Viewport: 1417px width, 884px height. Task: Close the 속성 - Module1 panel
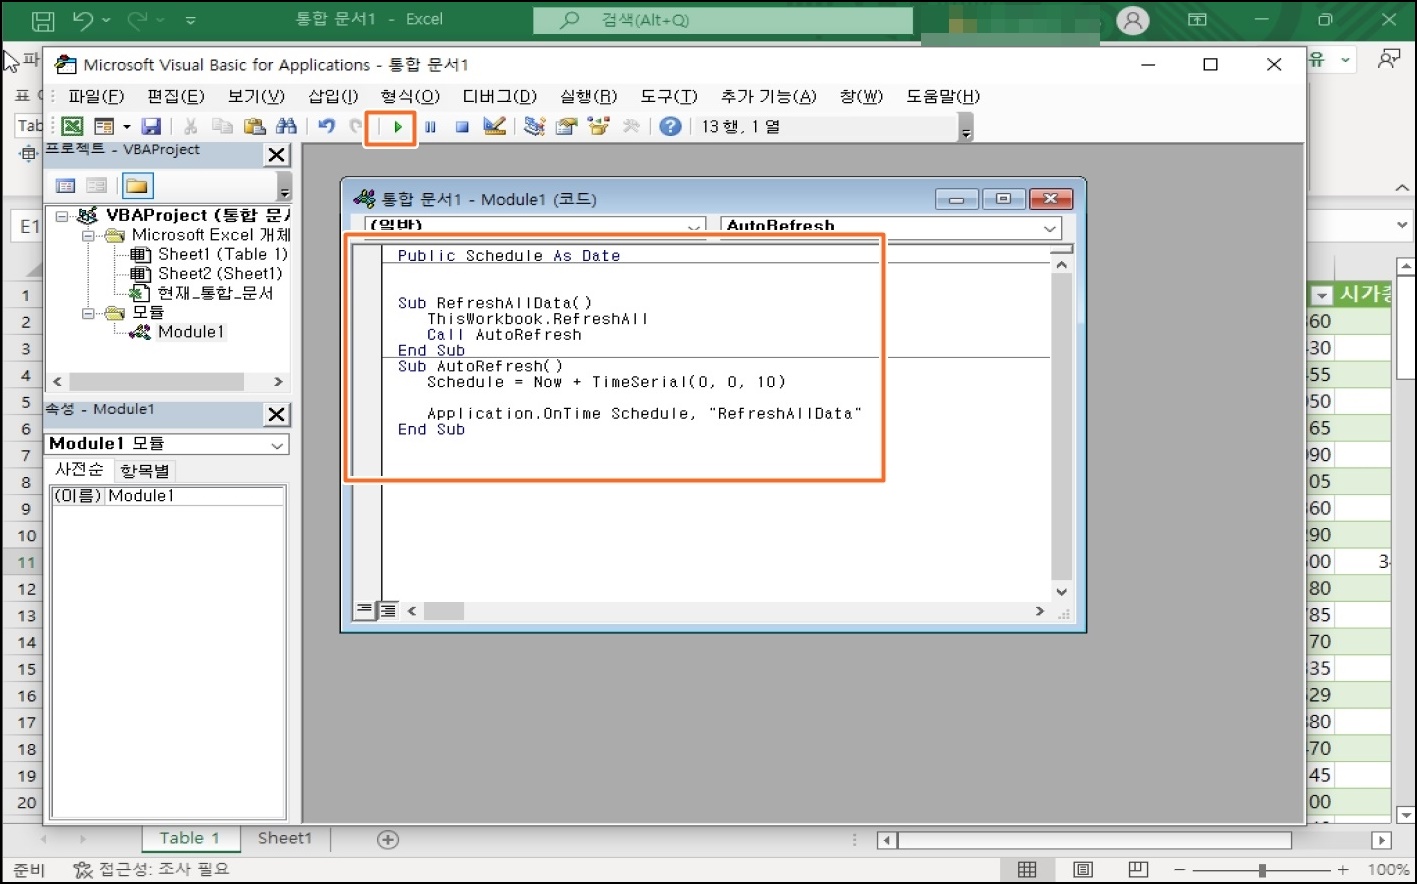[277, 415]
